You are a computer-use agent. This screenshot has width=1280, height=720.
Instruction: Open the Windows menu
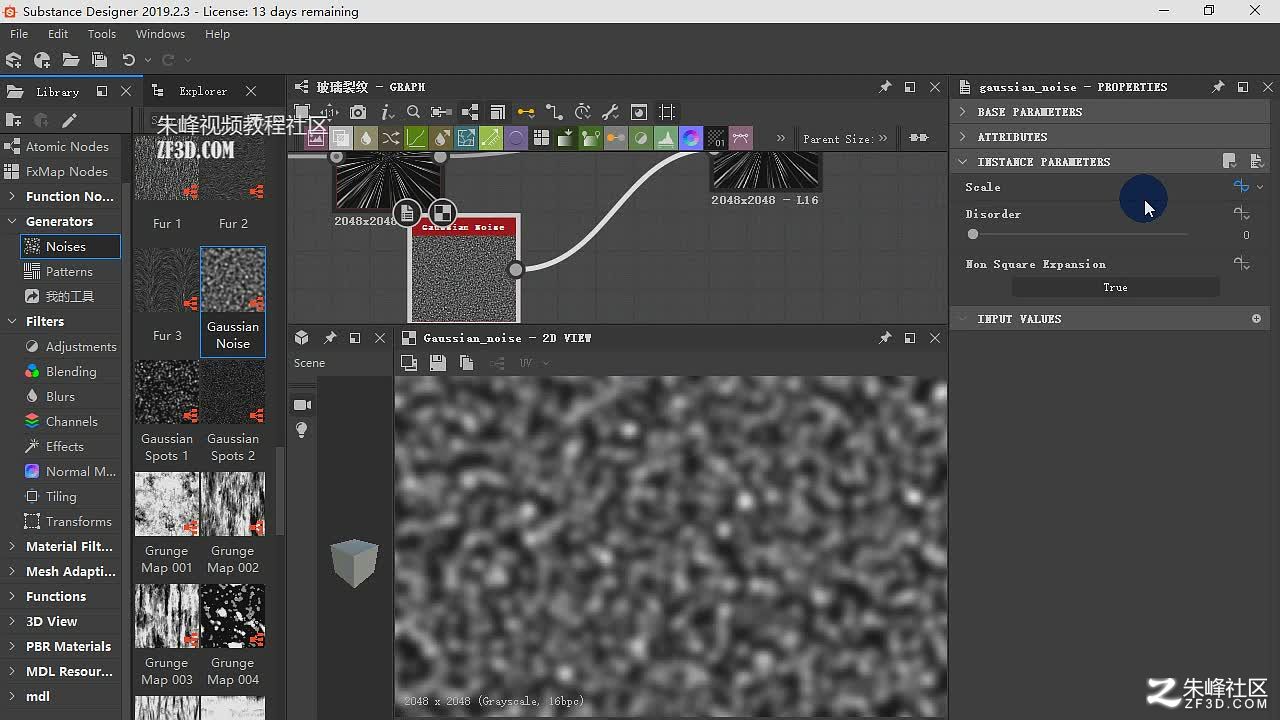point(160,34)
